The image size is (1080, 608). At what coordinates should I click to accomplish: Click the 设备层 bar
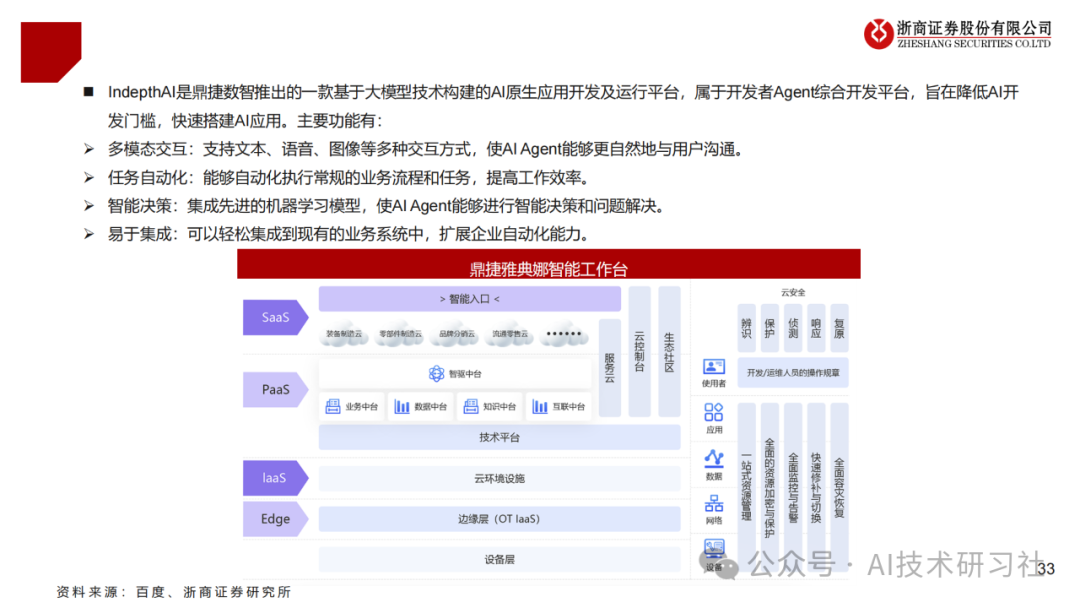[x=499, y=559]
